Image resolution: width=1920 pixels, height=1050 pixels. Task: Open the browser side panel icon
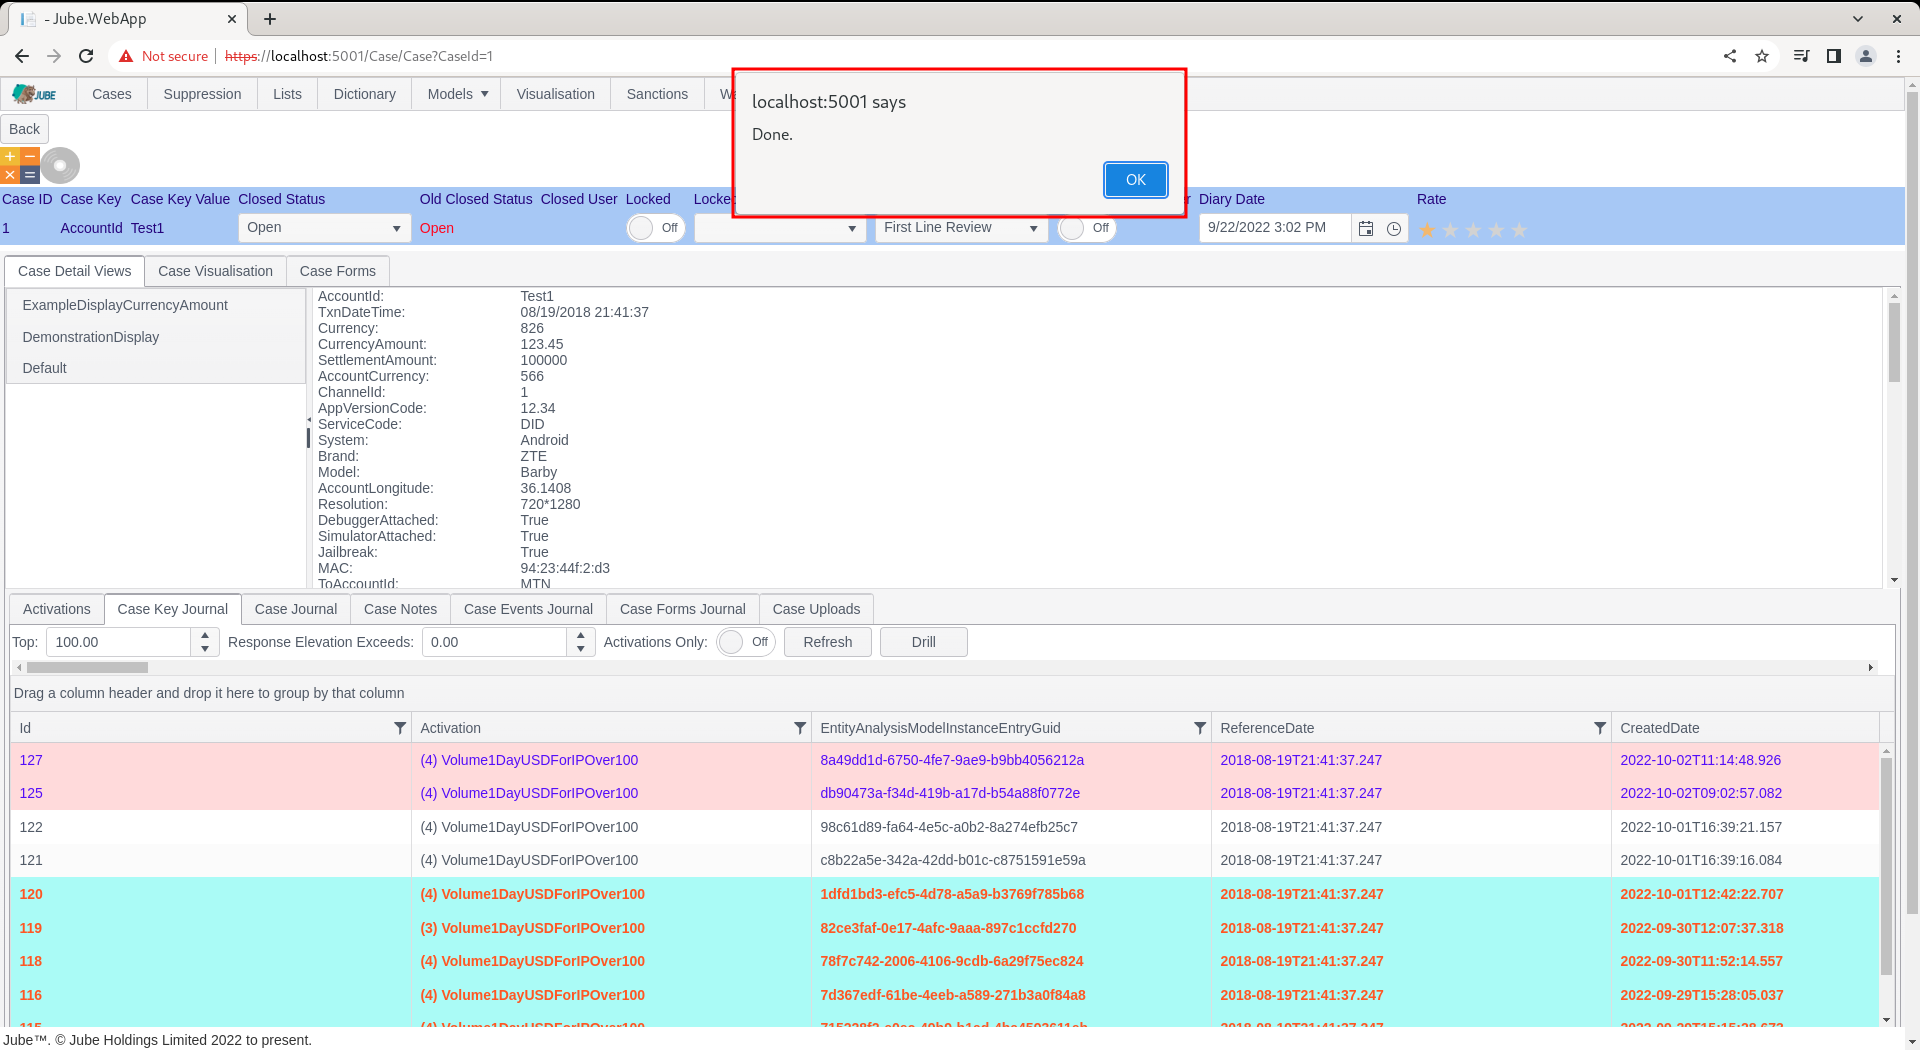pos(1834,56)
